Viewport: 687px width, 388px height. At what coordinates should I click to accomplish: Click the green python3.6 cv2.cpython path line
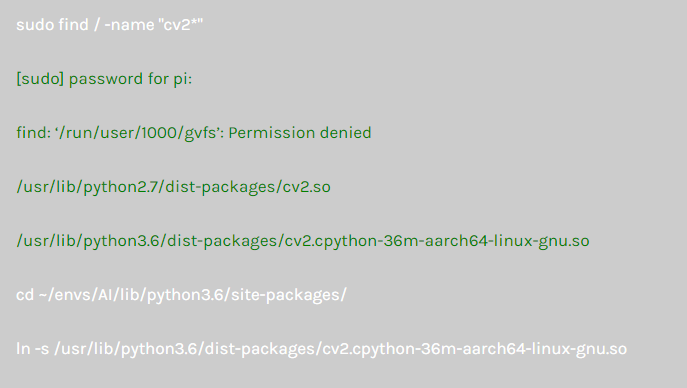pos(303,241)
